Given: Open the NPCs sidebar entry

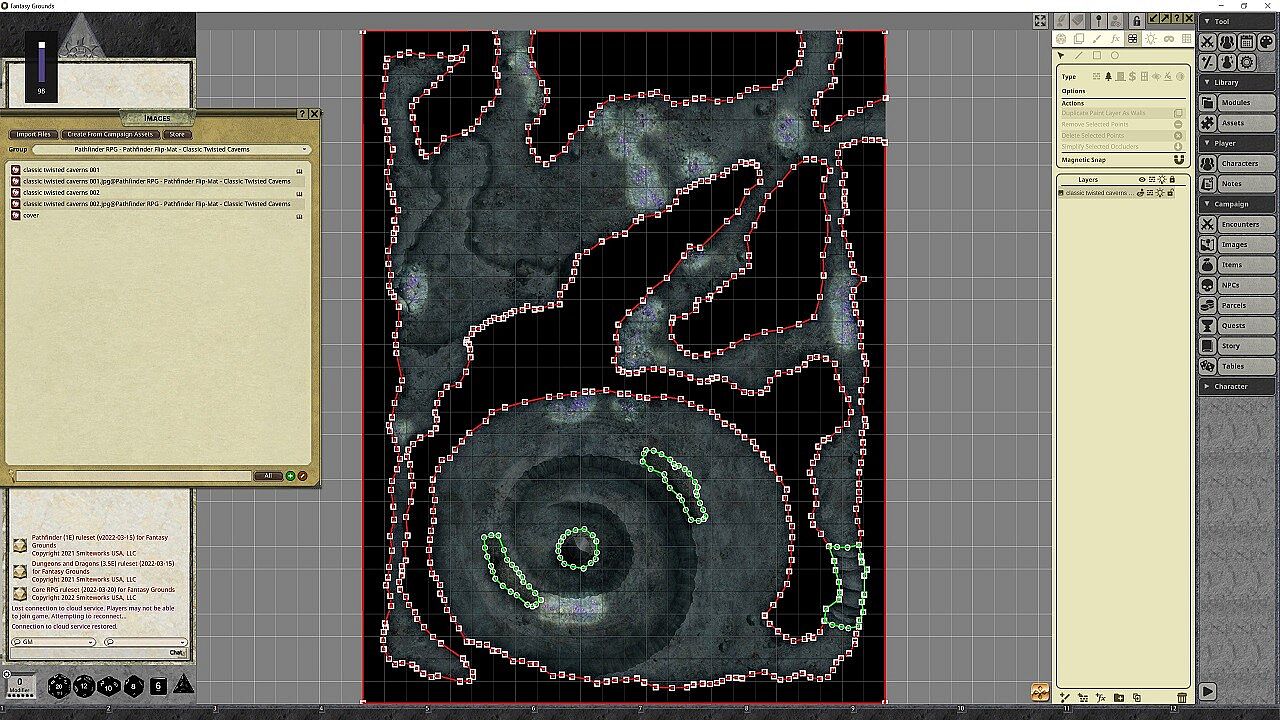Looking at the screenshot, I should [x=1237, y=285].
